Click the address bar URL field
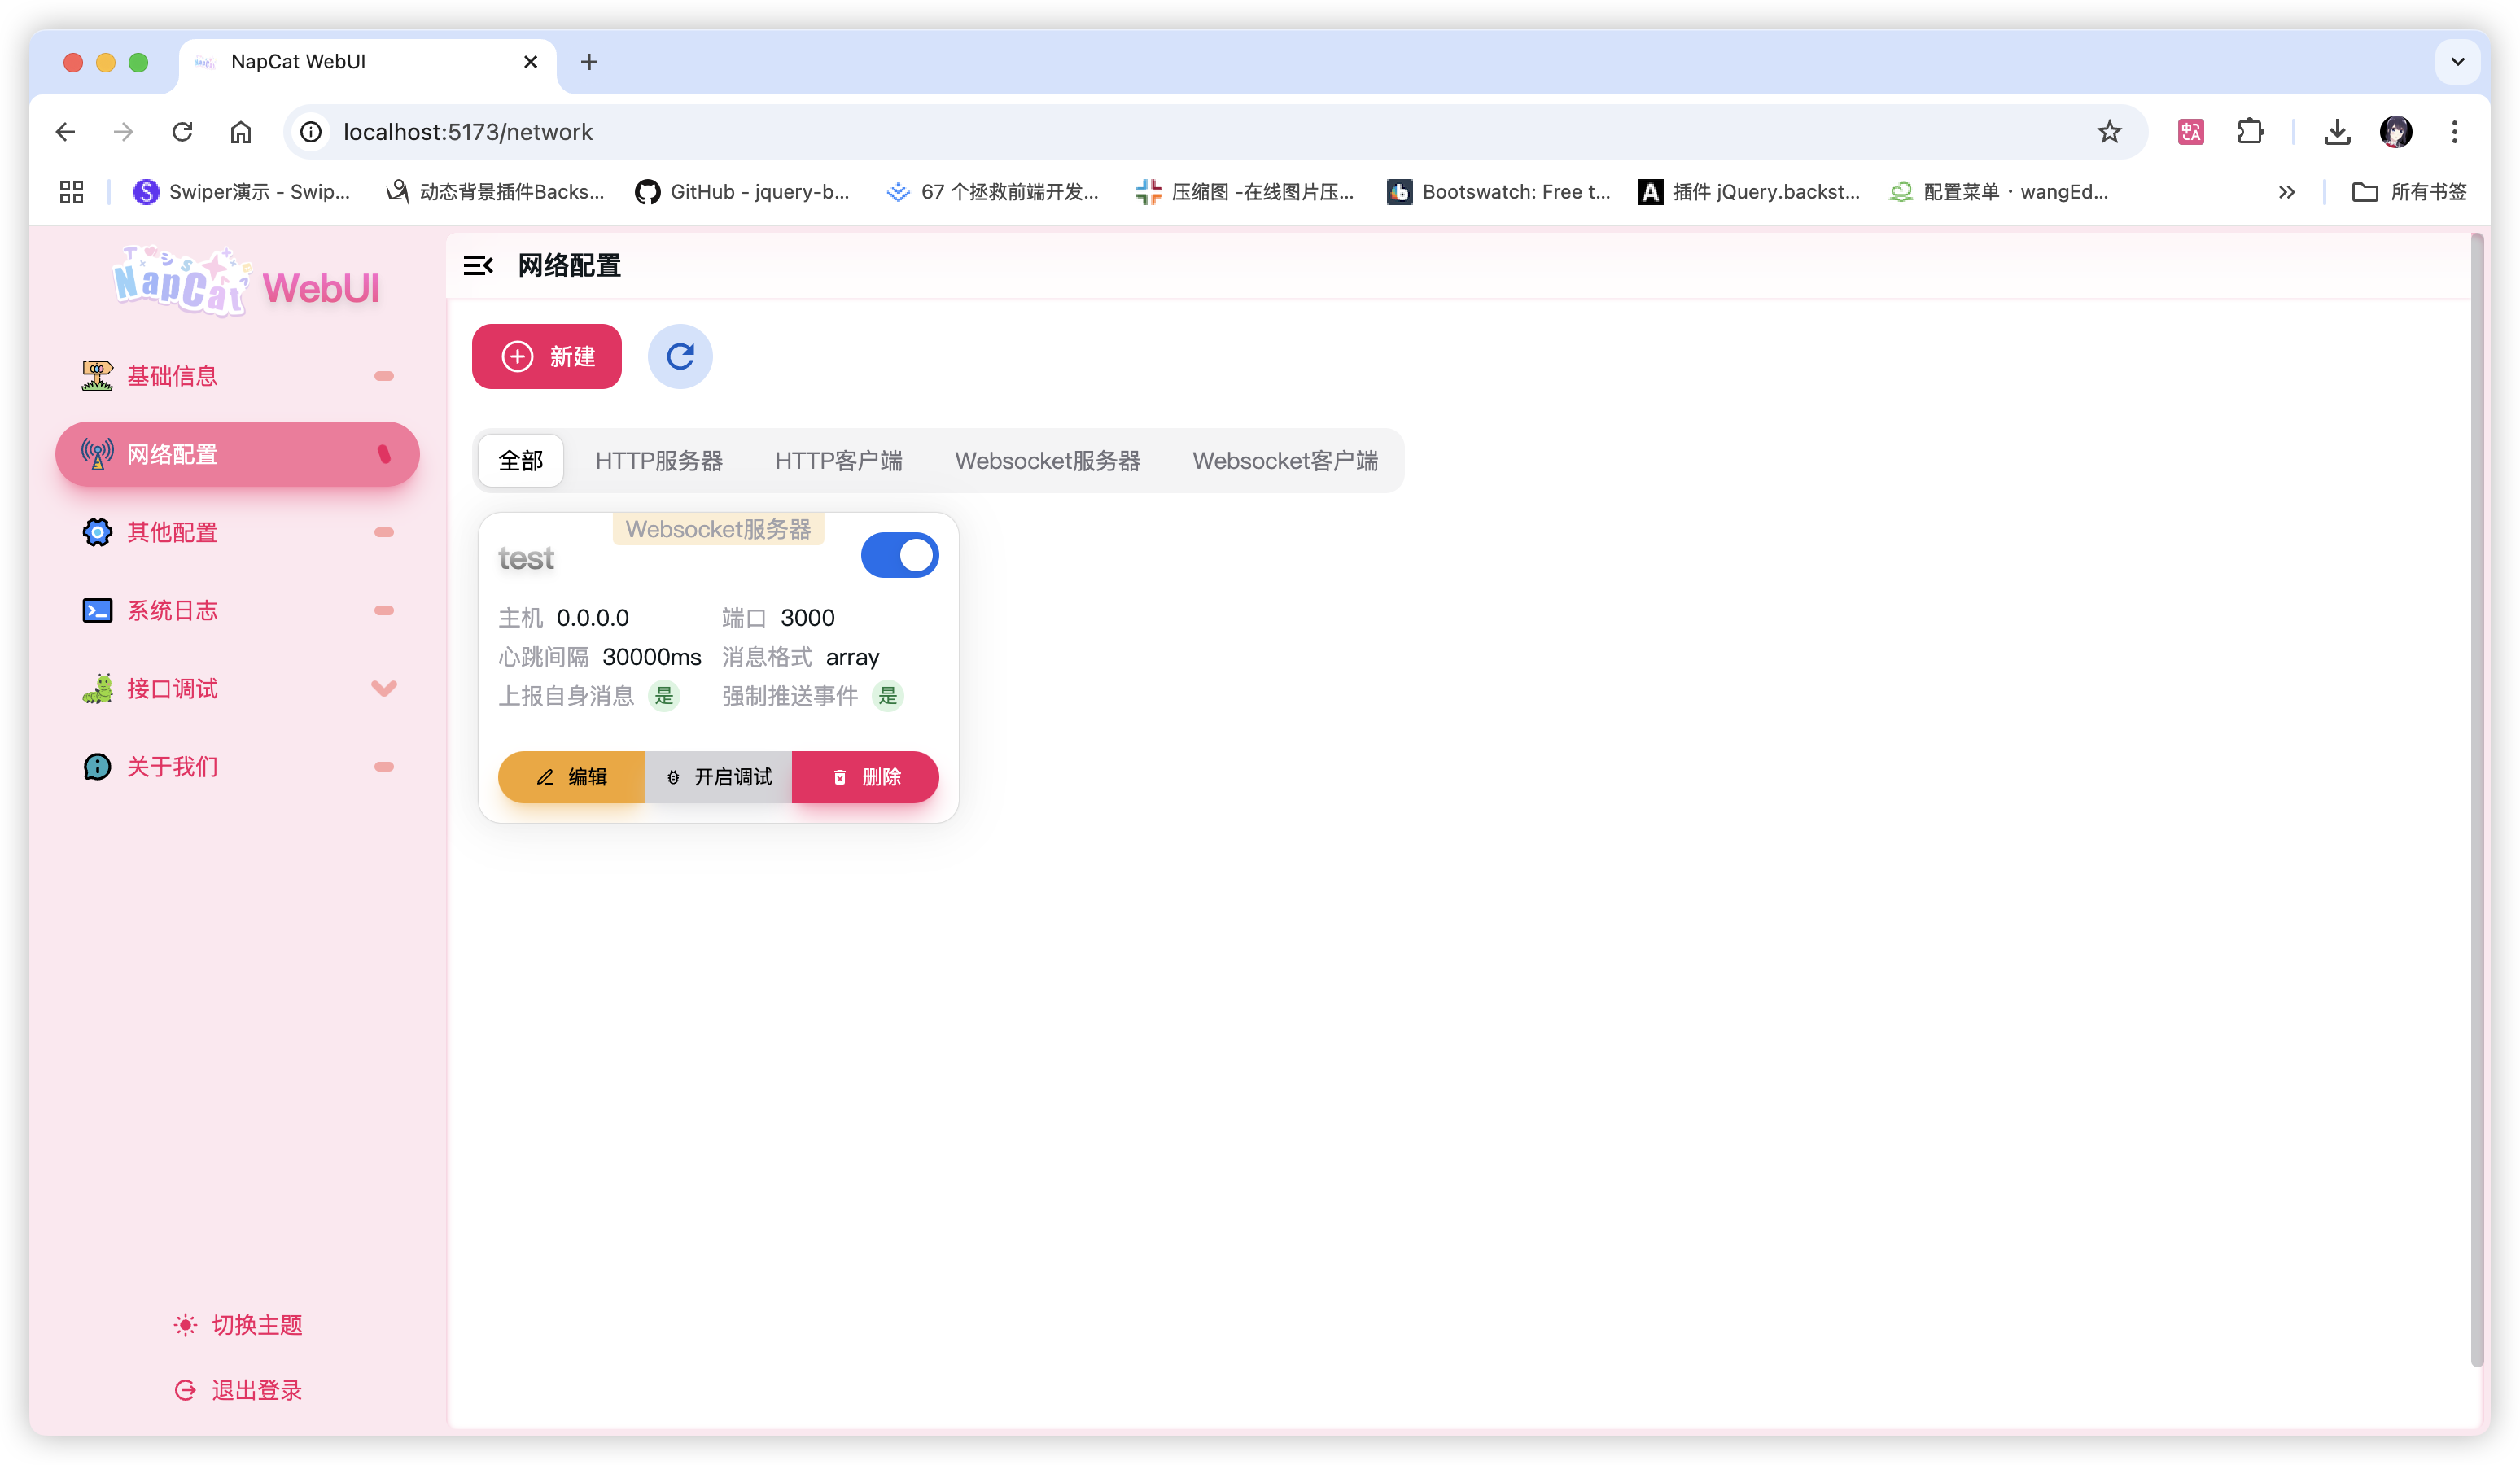The height and width of the screenshot is (1465, 2520). point(1215,132)
